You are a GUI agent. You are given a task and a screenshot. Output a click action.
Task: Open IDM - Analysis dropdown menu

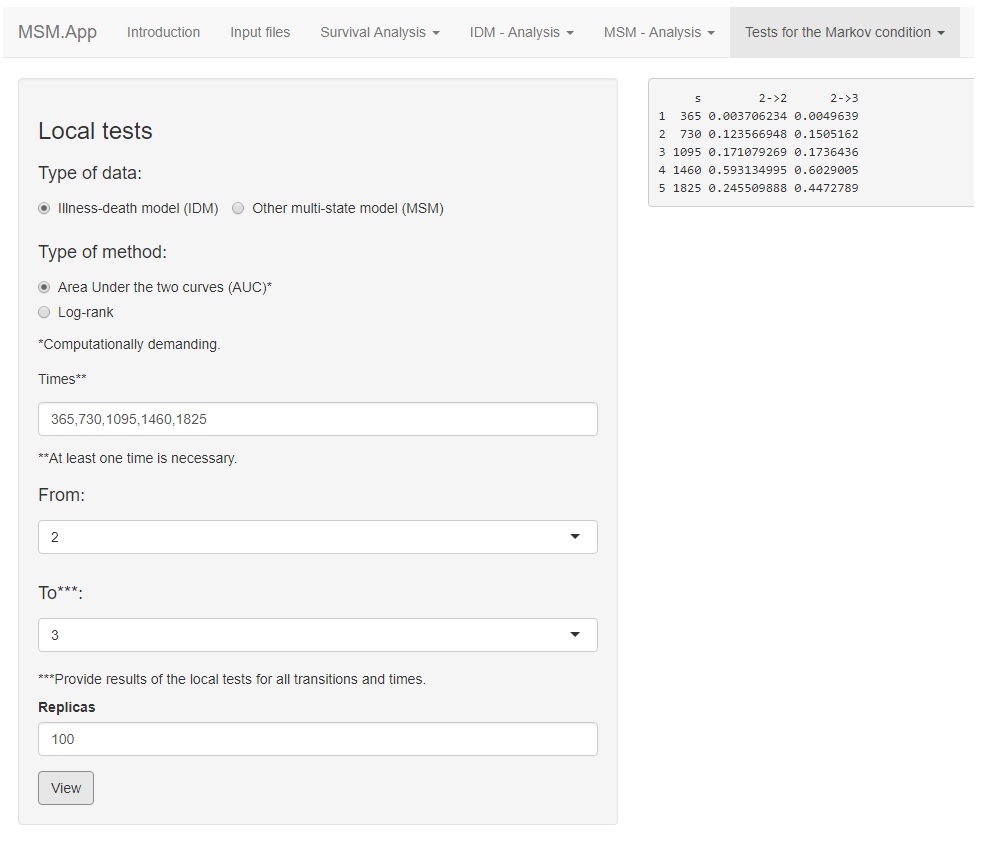(x=521, y=32)
